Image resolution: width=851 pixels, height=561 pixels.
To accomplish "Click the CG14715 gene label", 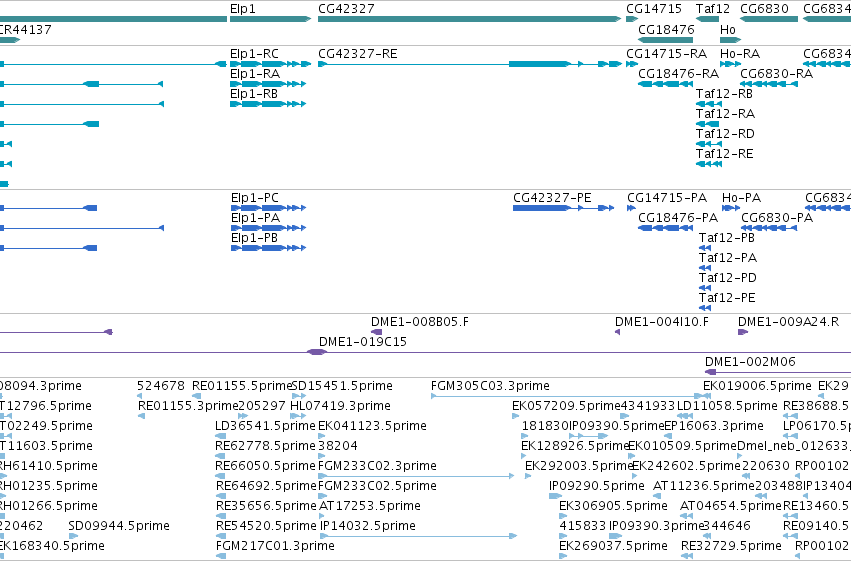I will pos(654,9).
